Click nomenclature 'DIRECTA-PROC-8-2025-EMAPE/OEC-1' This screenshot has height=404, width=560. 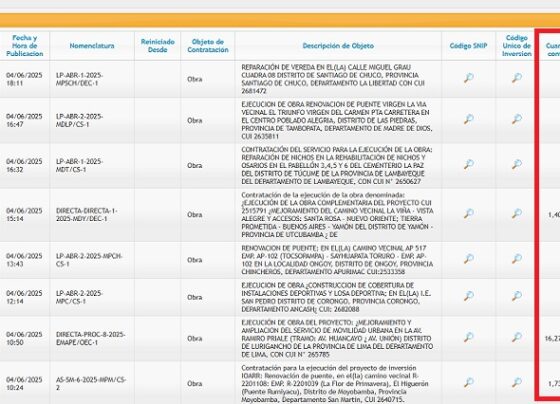[x=90, y=338]
